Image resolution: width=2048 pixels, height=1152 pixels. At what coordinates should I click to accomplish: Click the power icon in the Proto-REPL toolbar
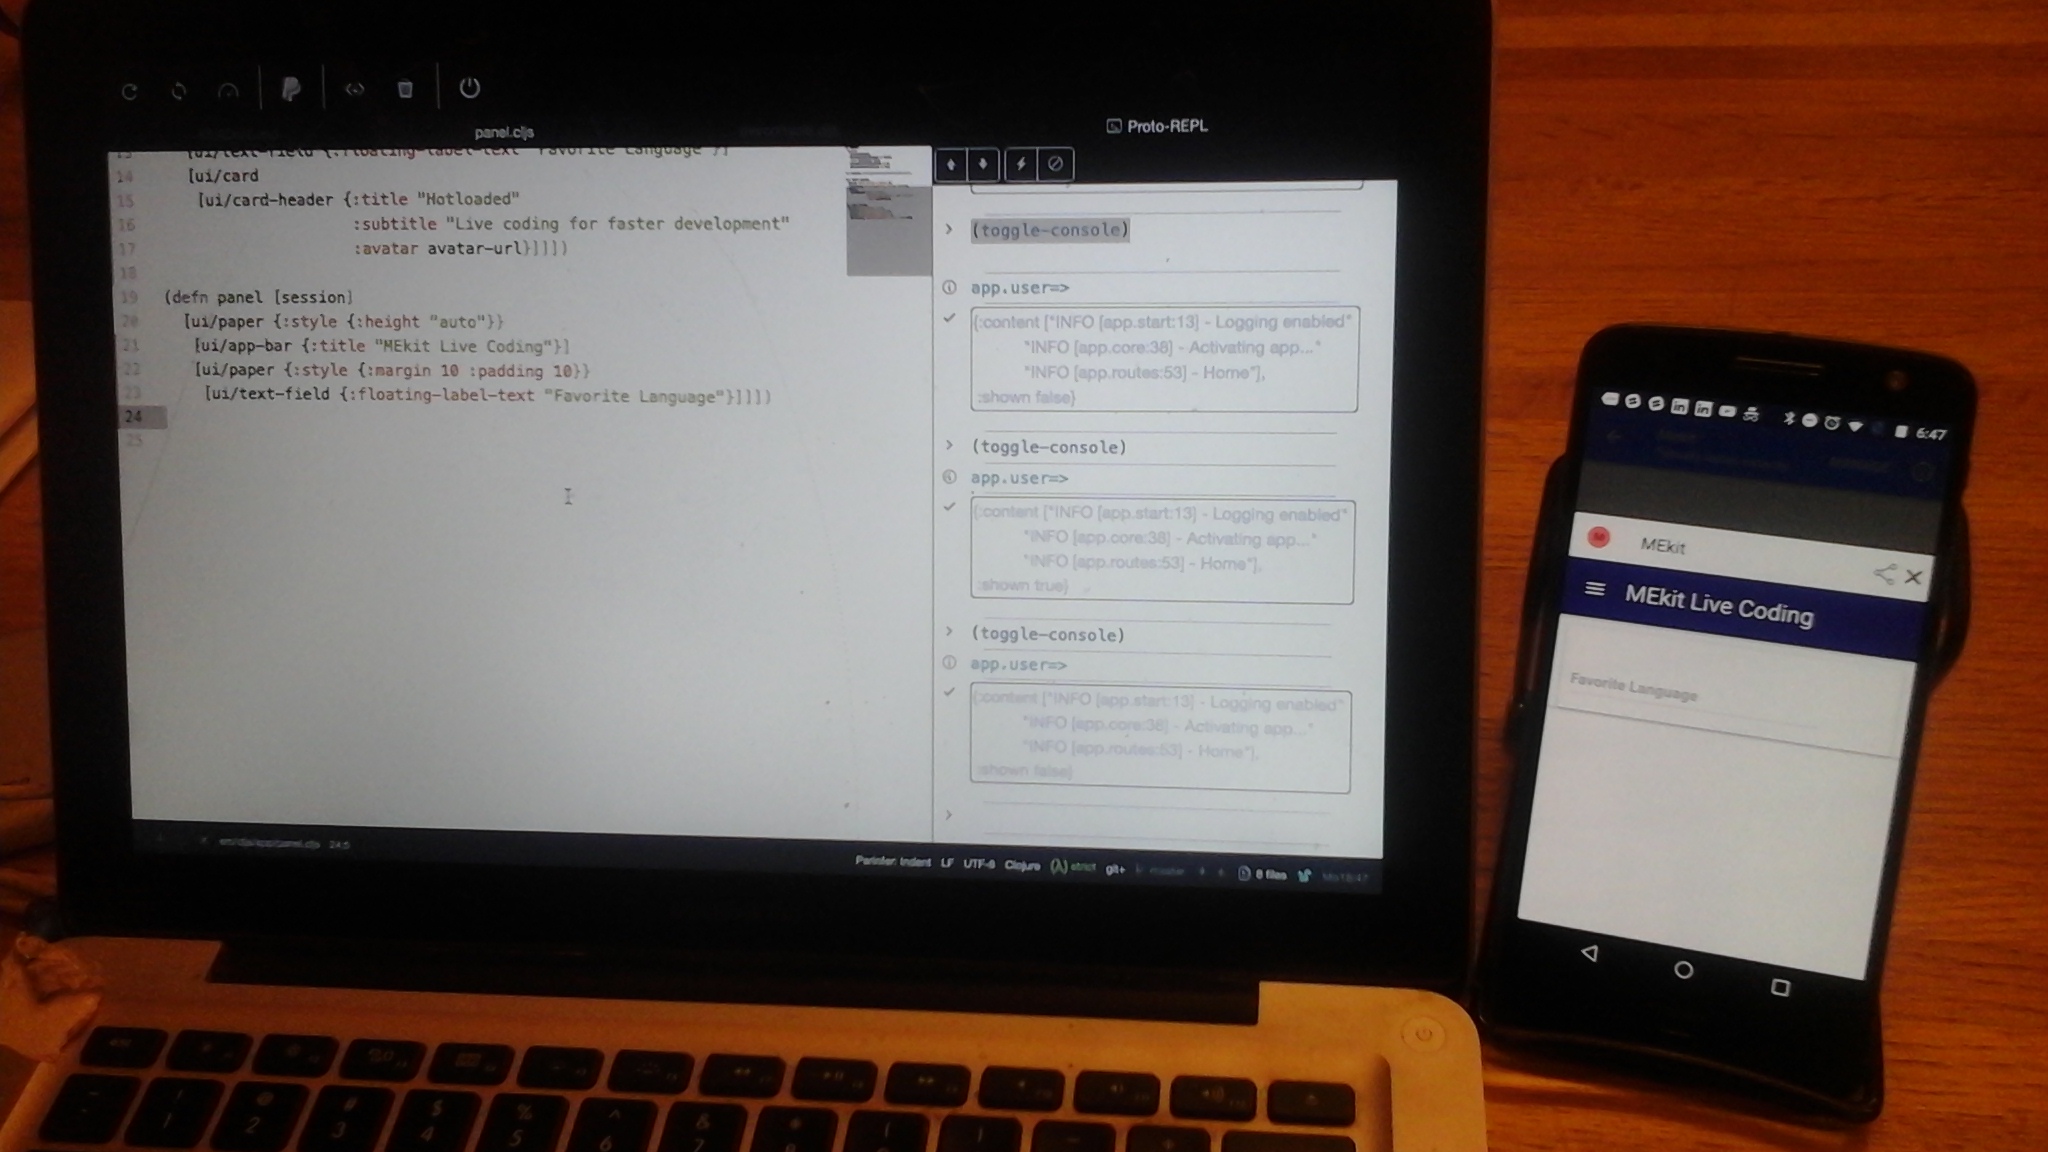tap(469, 88)
